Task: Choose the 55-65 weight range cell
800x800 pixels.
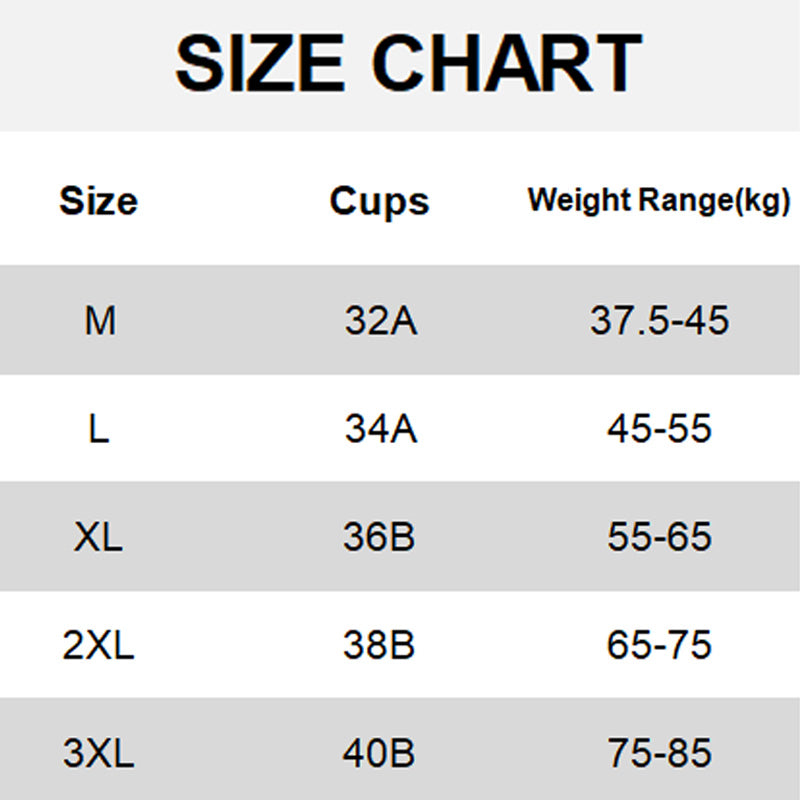Action: point(659,537)
